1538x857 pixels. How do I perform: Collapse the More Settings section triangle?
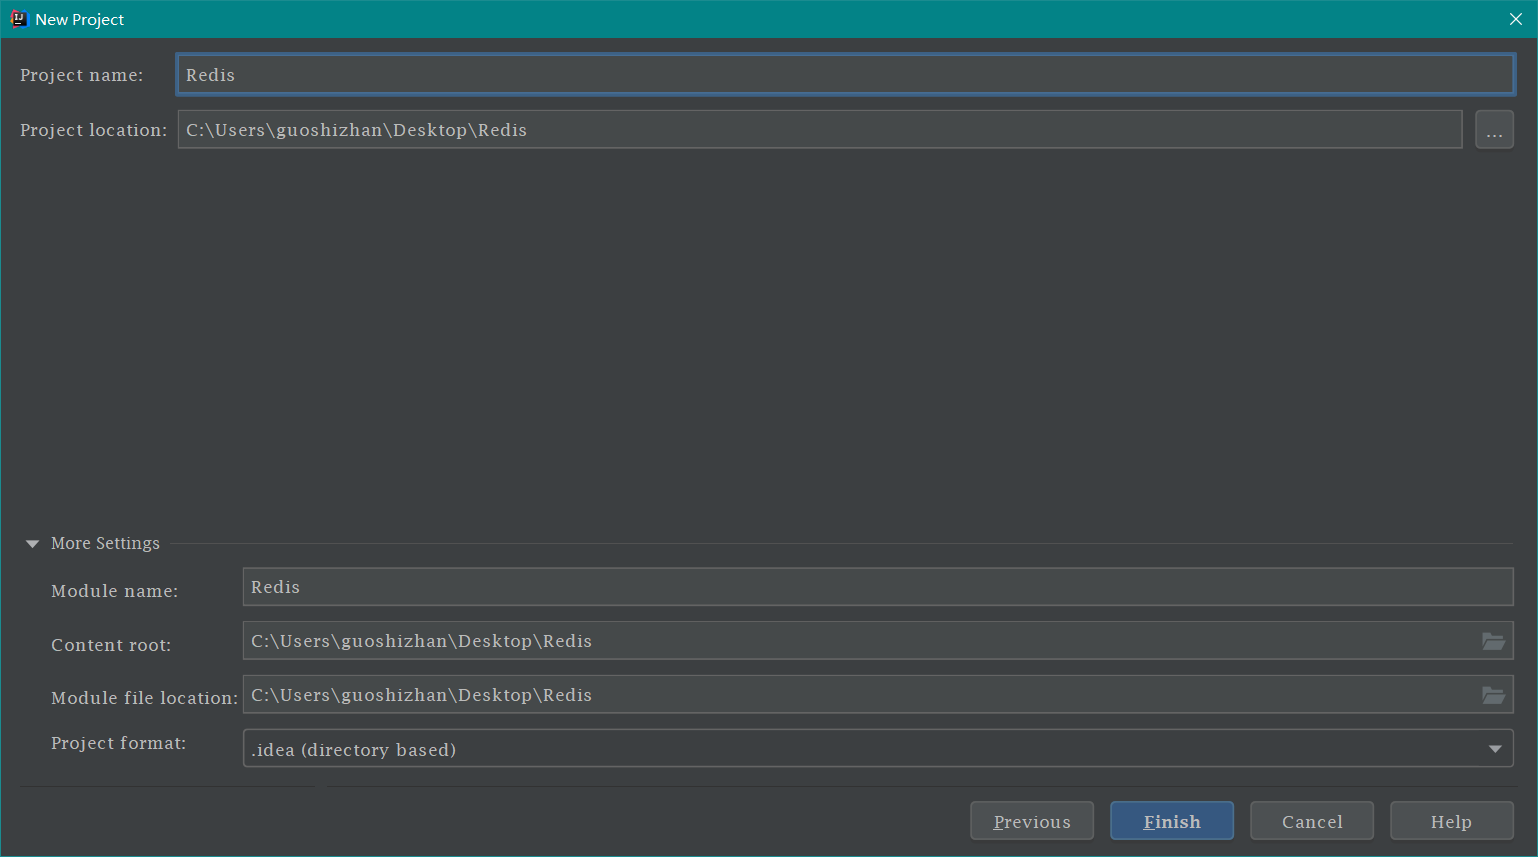(x=32, y=544)
